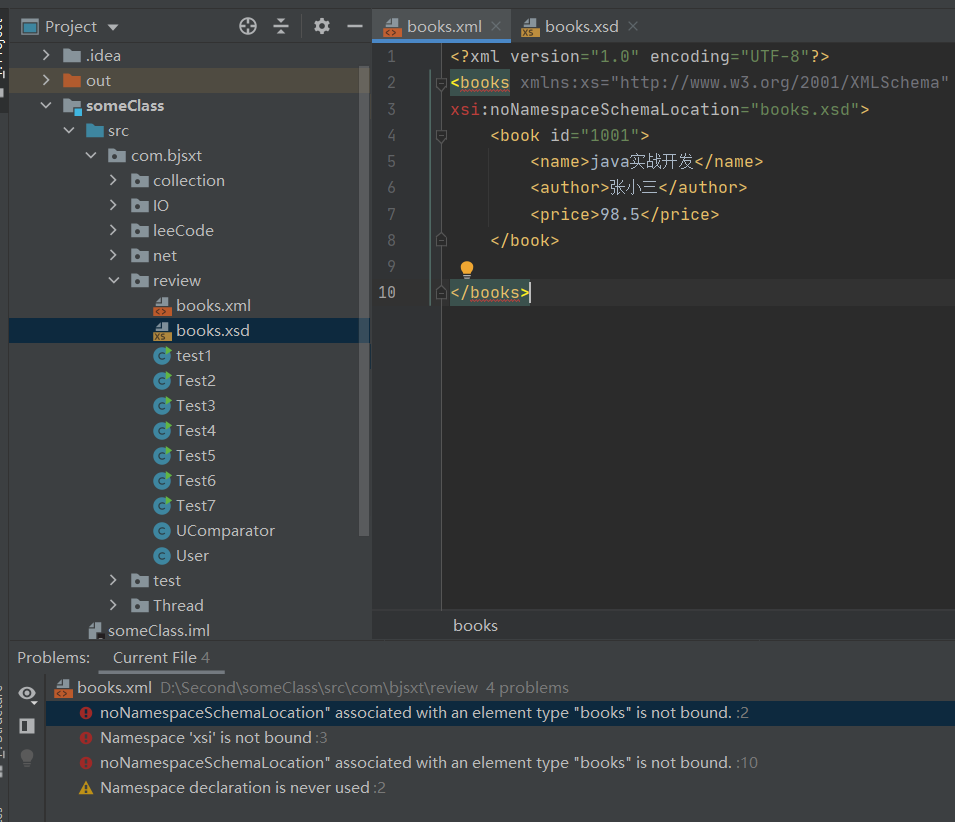Click fold marker at closing books tag
Image resolution: width=955 pixels, height=822 pixels.
[442, 293]
